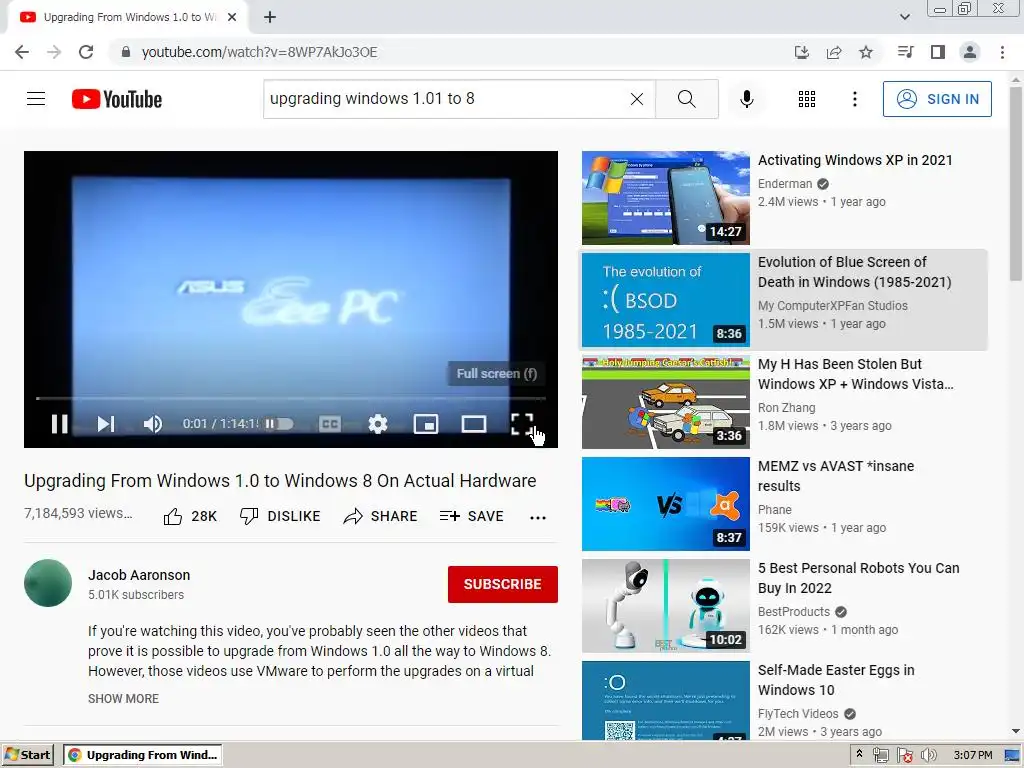Switch to theater mode icon

473,424
